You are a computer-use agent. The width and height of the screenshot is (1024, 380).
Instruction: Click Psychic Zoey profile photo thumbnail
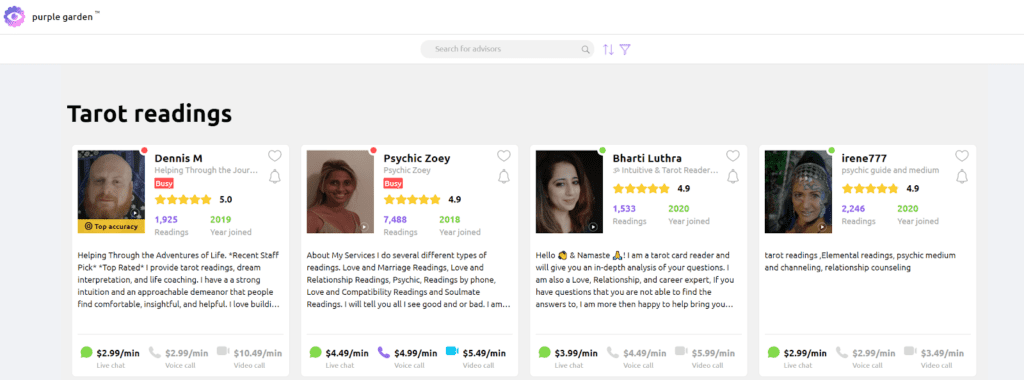pyautogui.click(x=340, y=192)
